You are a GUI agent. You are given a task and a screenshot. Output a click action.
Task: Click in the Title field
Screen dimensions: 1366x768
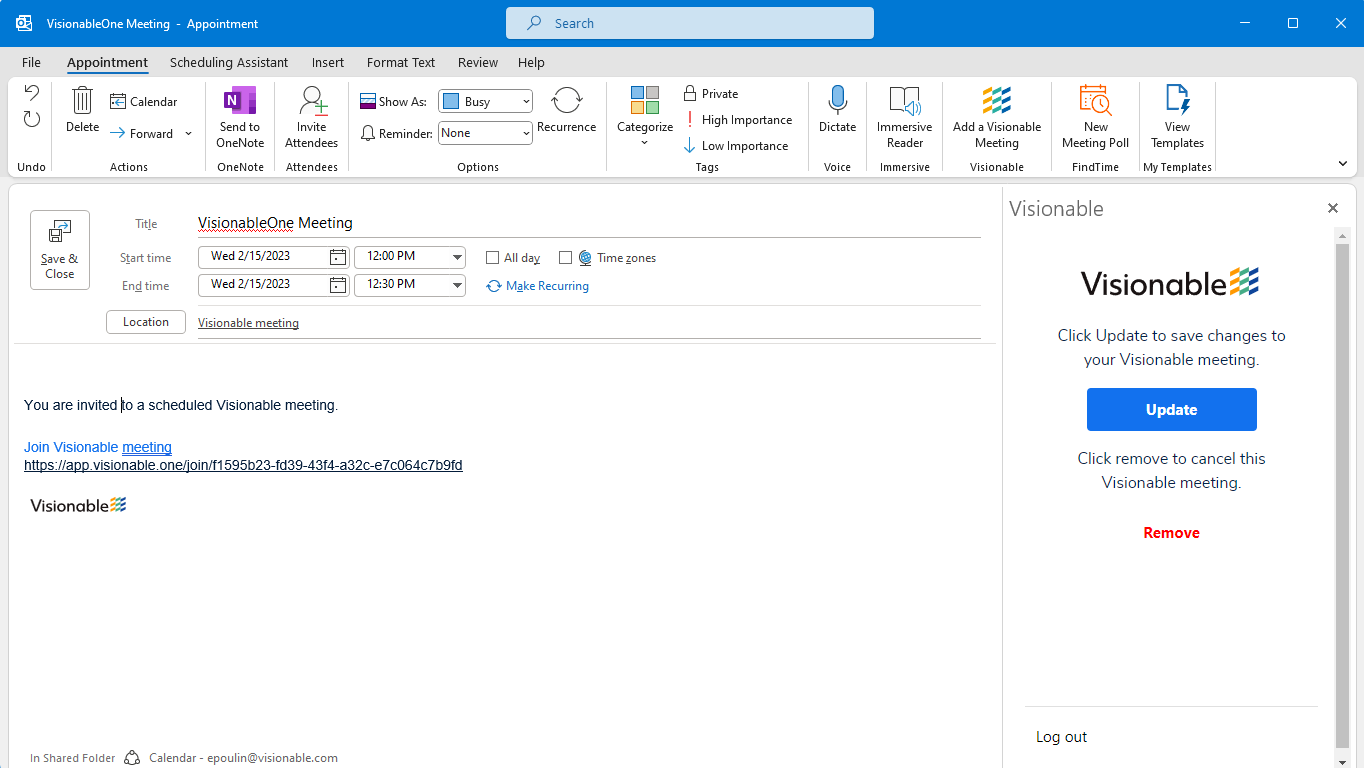(x=589, y=223)
